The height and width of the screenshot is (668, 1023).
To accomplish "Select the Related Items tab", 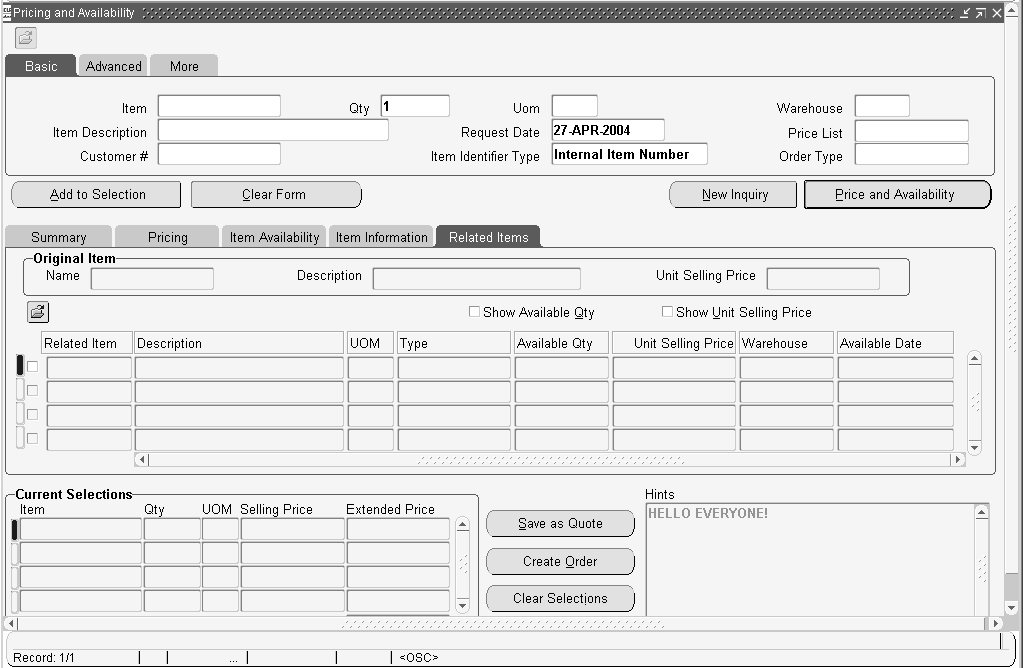I will tap(489, 237).
